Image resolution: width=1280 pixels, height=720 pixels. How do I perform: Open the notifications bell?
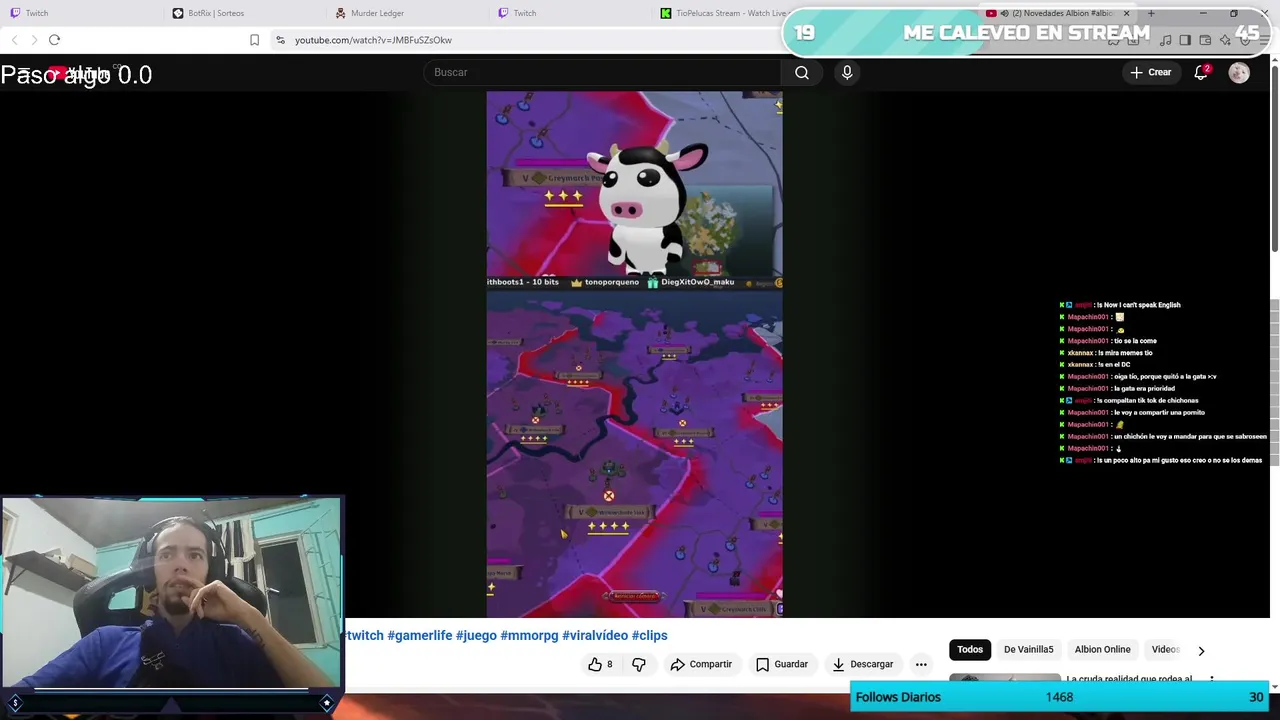[1201, 72]
